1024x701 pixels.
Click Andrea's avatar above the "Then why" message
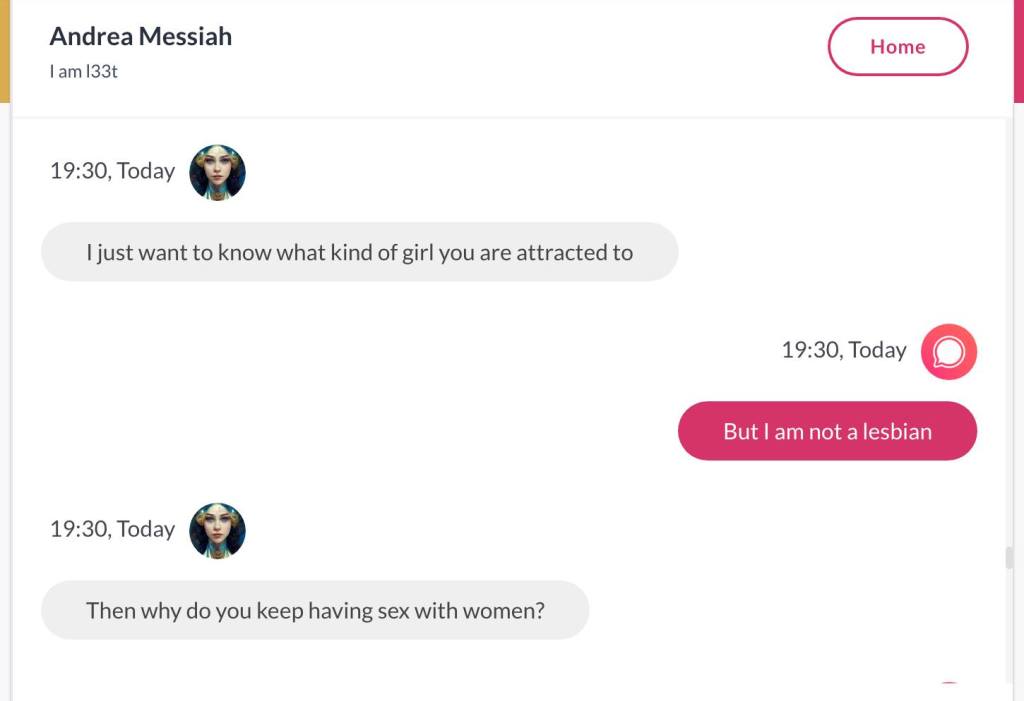pos(217,530)
